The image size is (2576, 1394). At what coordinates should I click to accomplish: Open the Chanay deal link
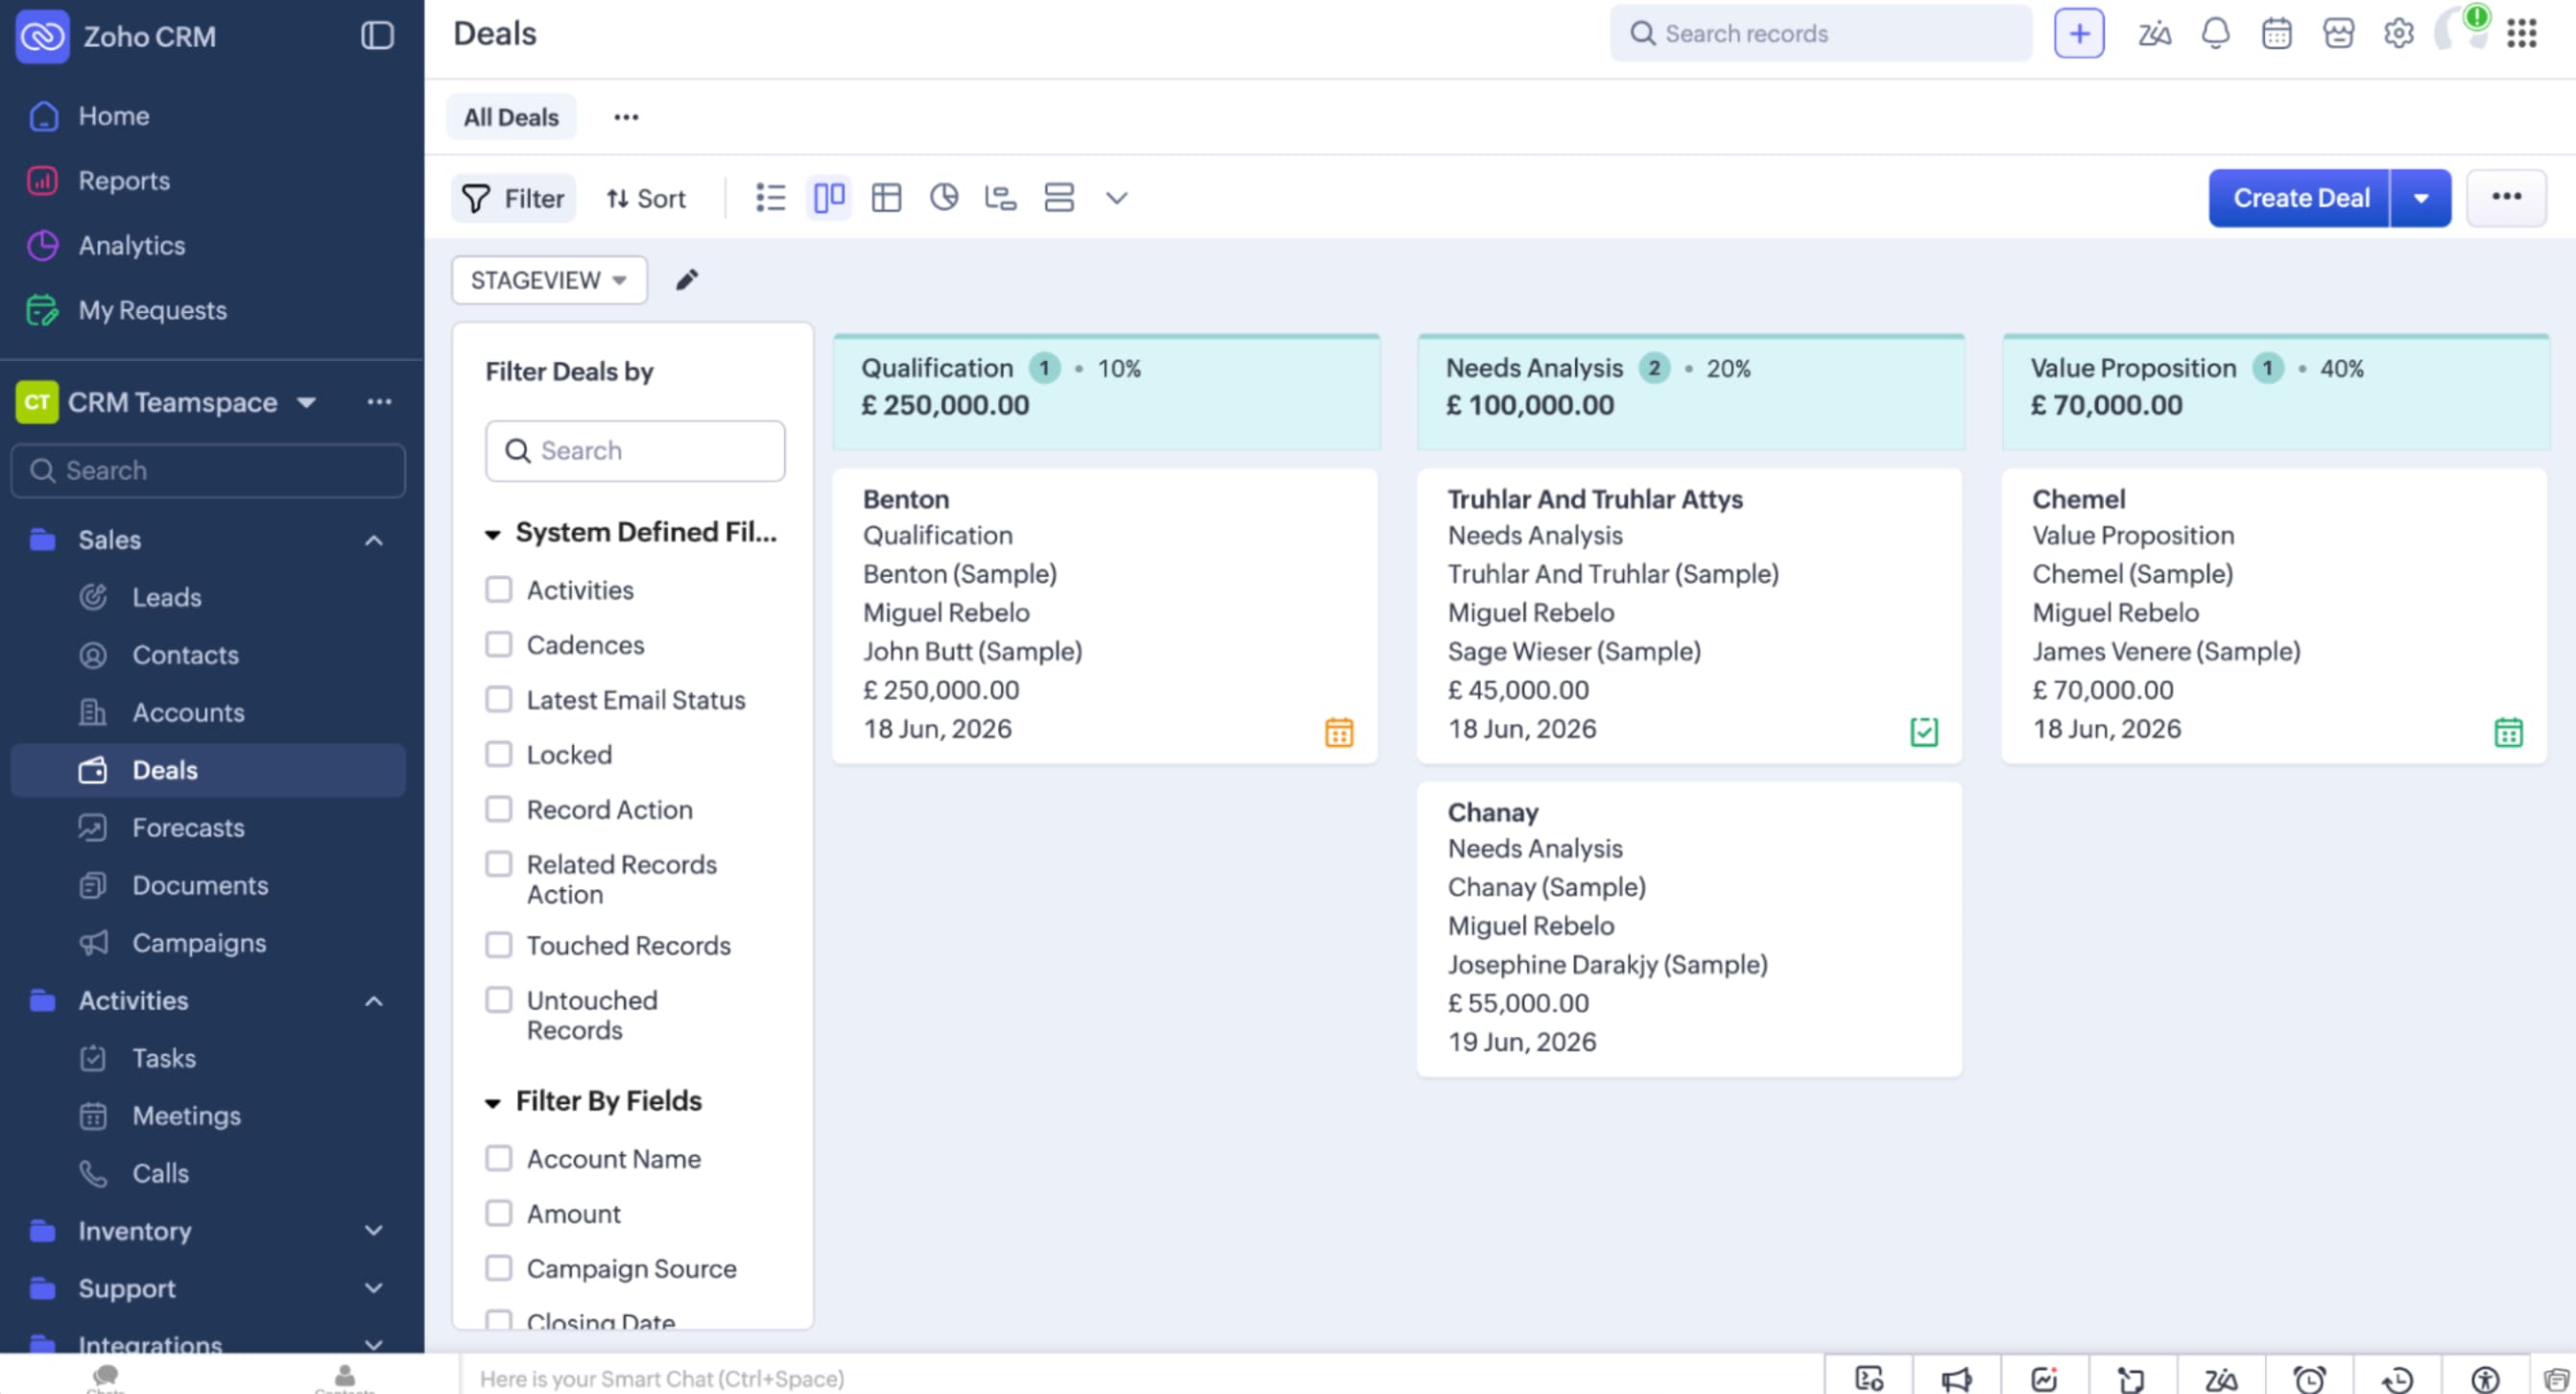(x=1493, y=812)
